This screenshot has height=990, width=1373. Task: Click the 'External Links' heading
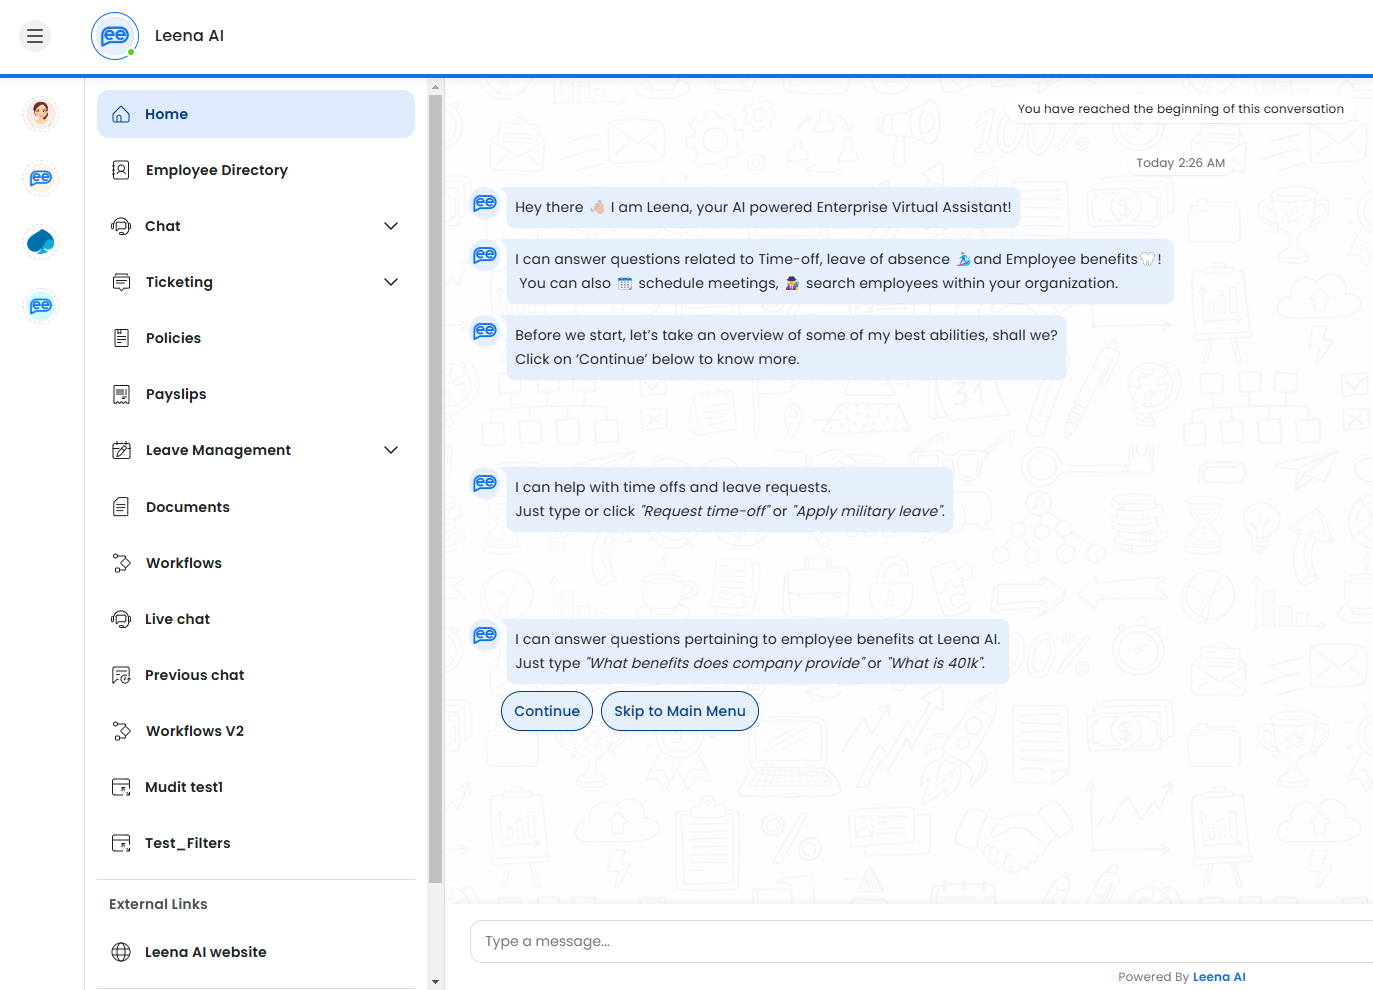click(158, 904)
